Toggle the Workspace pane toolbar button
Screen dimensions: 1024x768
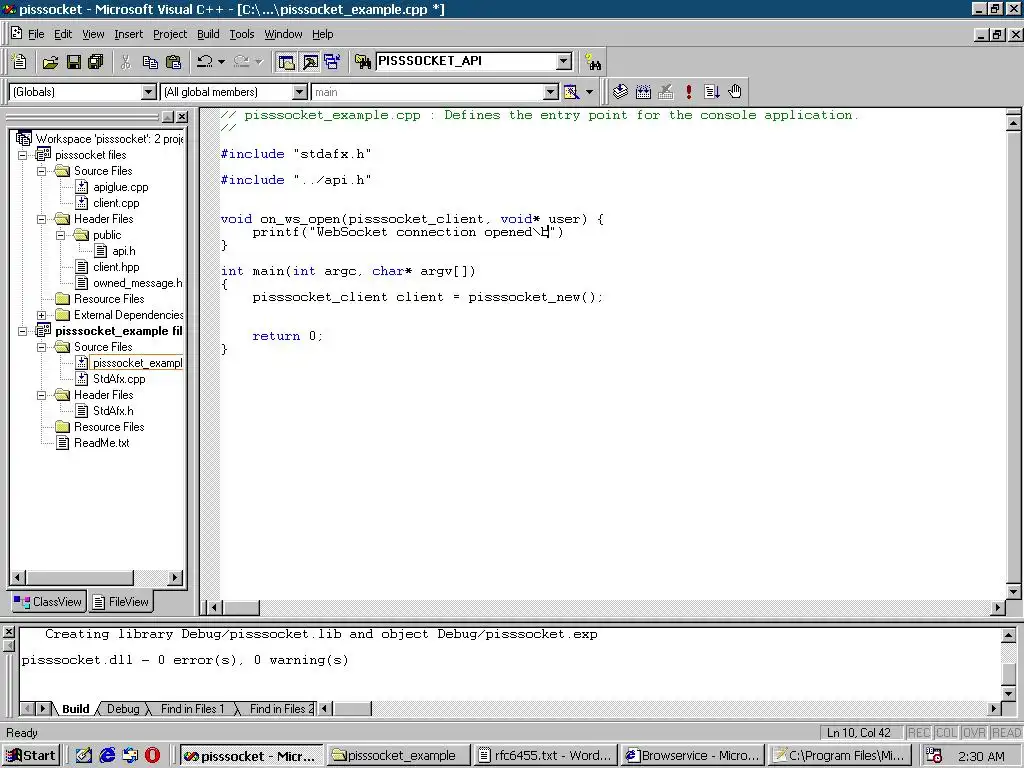tap(287, 62)
